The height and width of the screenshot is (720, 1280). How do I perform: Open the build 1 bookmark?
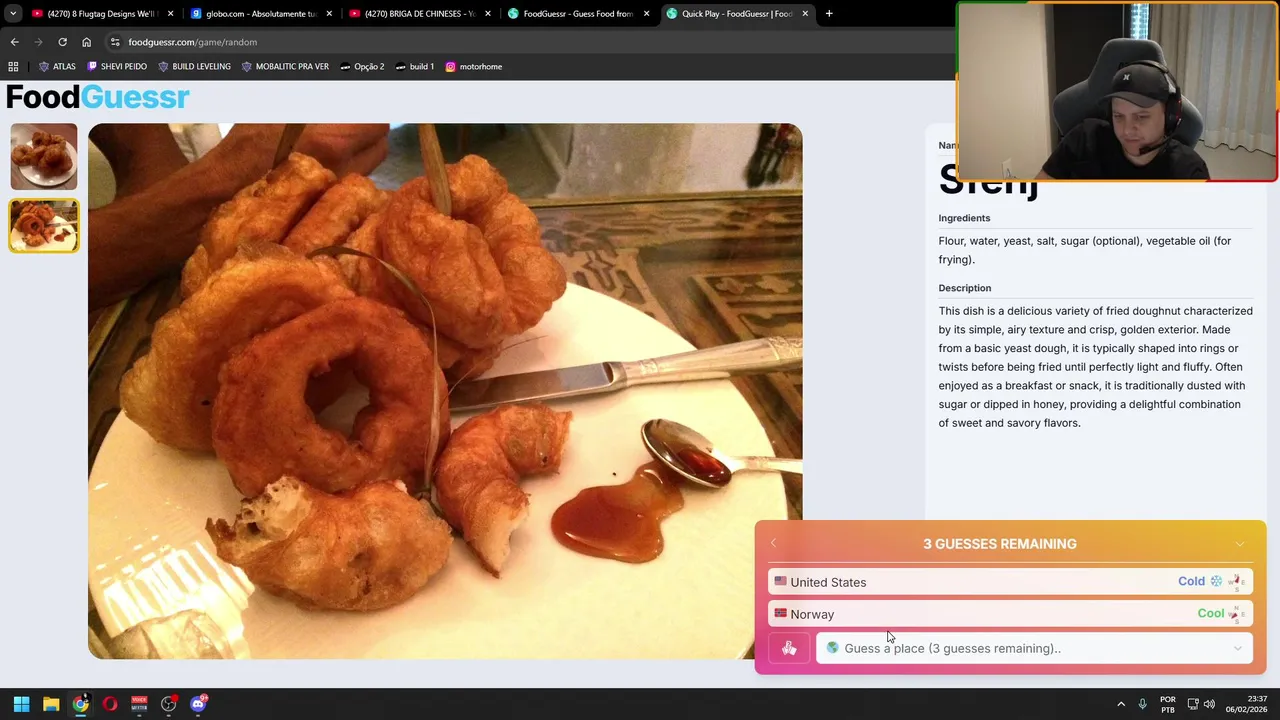[x=414, y=66]
